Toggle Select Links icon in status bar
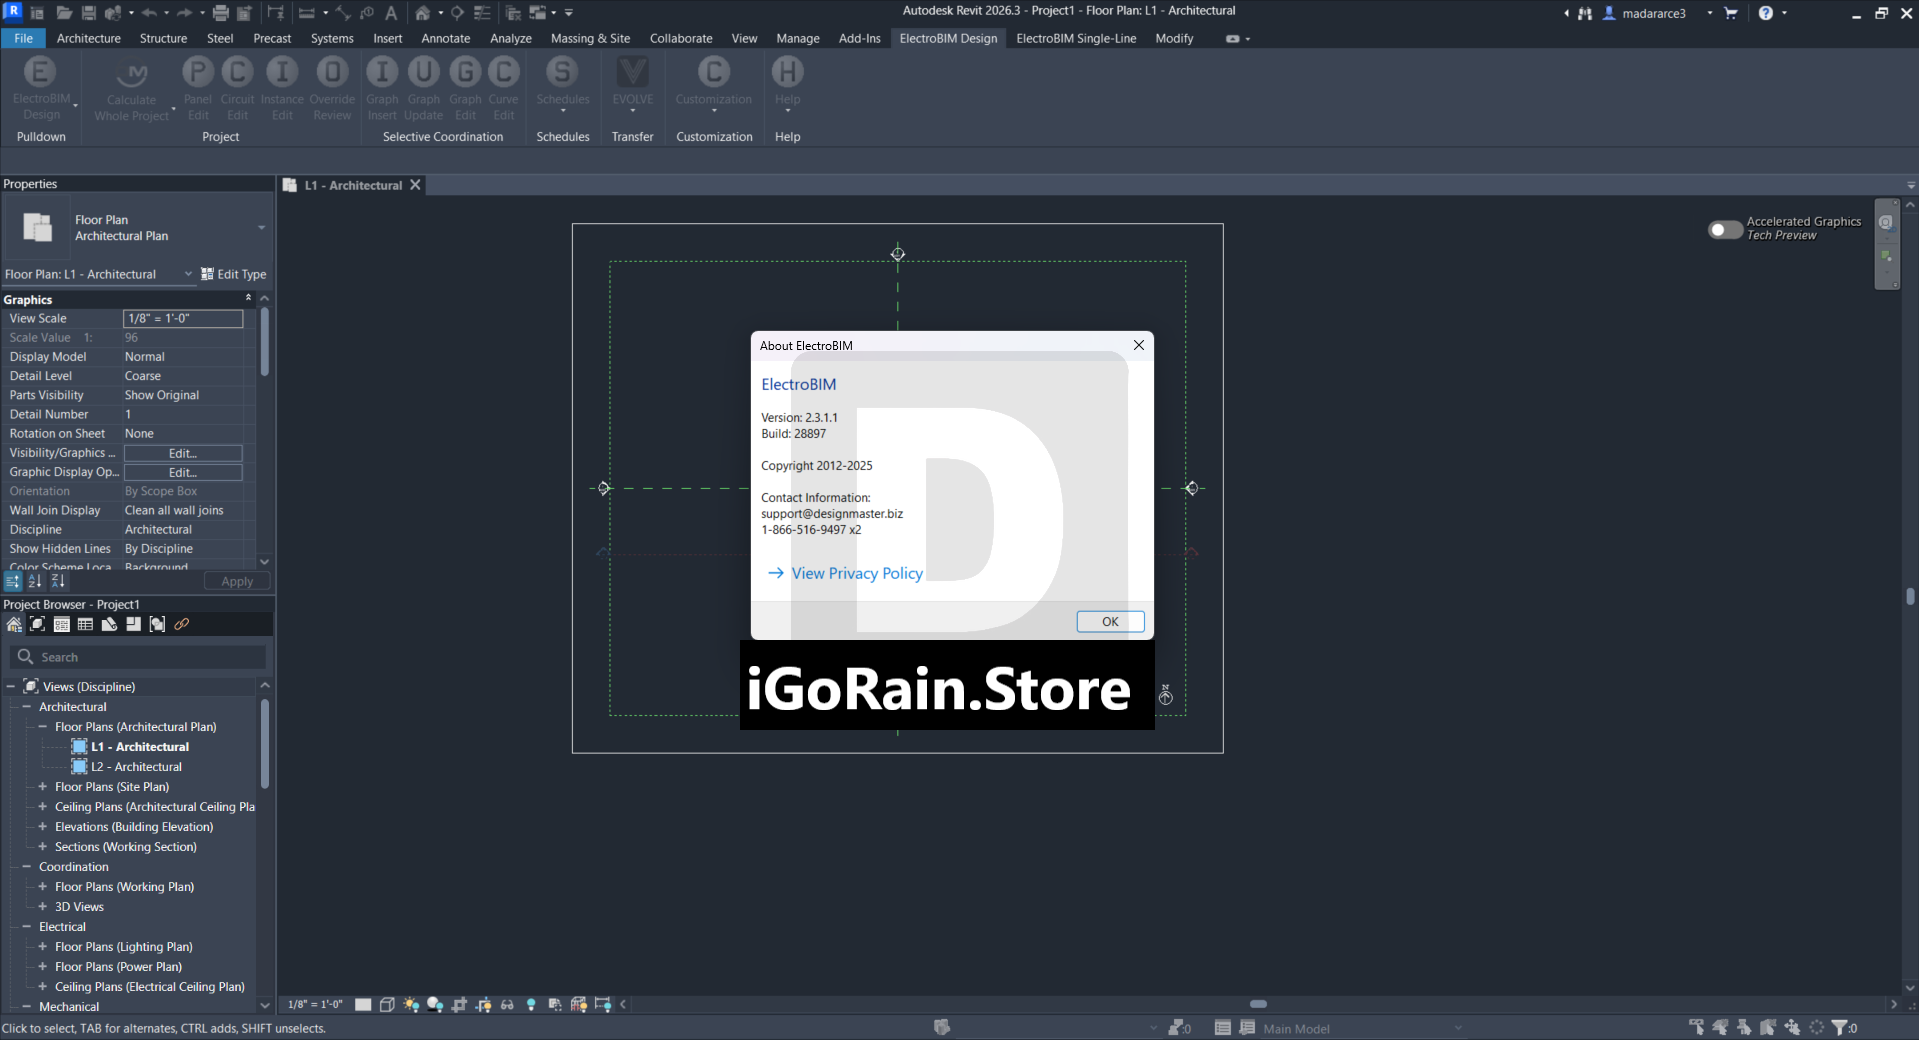1920x1040 pixels. tap(1697, 1027)
